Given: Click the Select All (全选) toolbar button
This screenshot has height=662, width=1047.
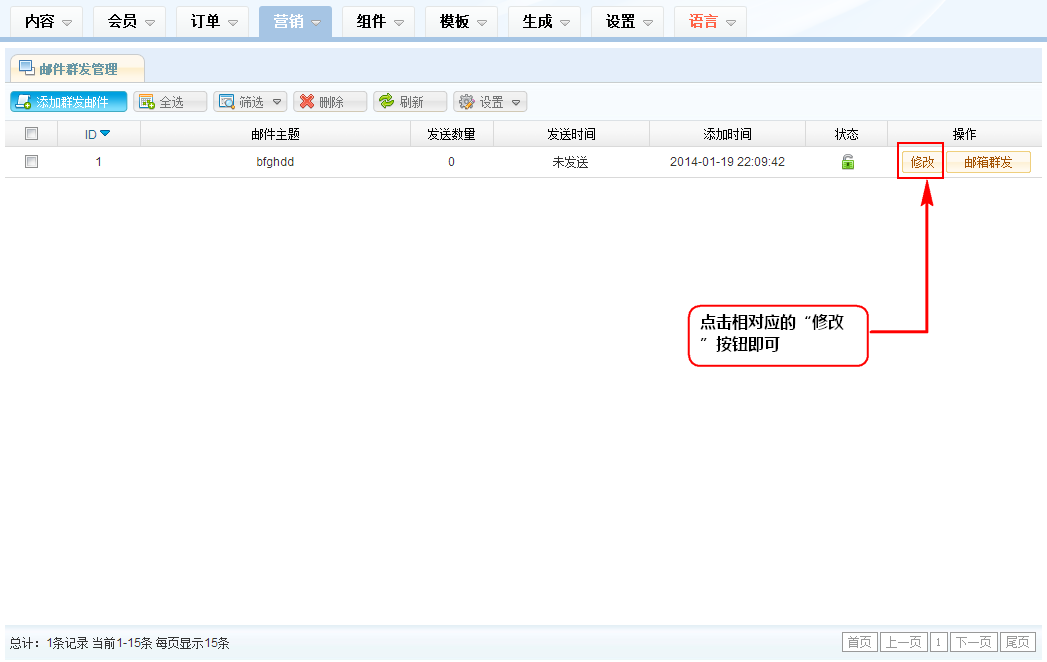Looking at the screenshot, I should (x=170, y=102).
